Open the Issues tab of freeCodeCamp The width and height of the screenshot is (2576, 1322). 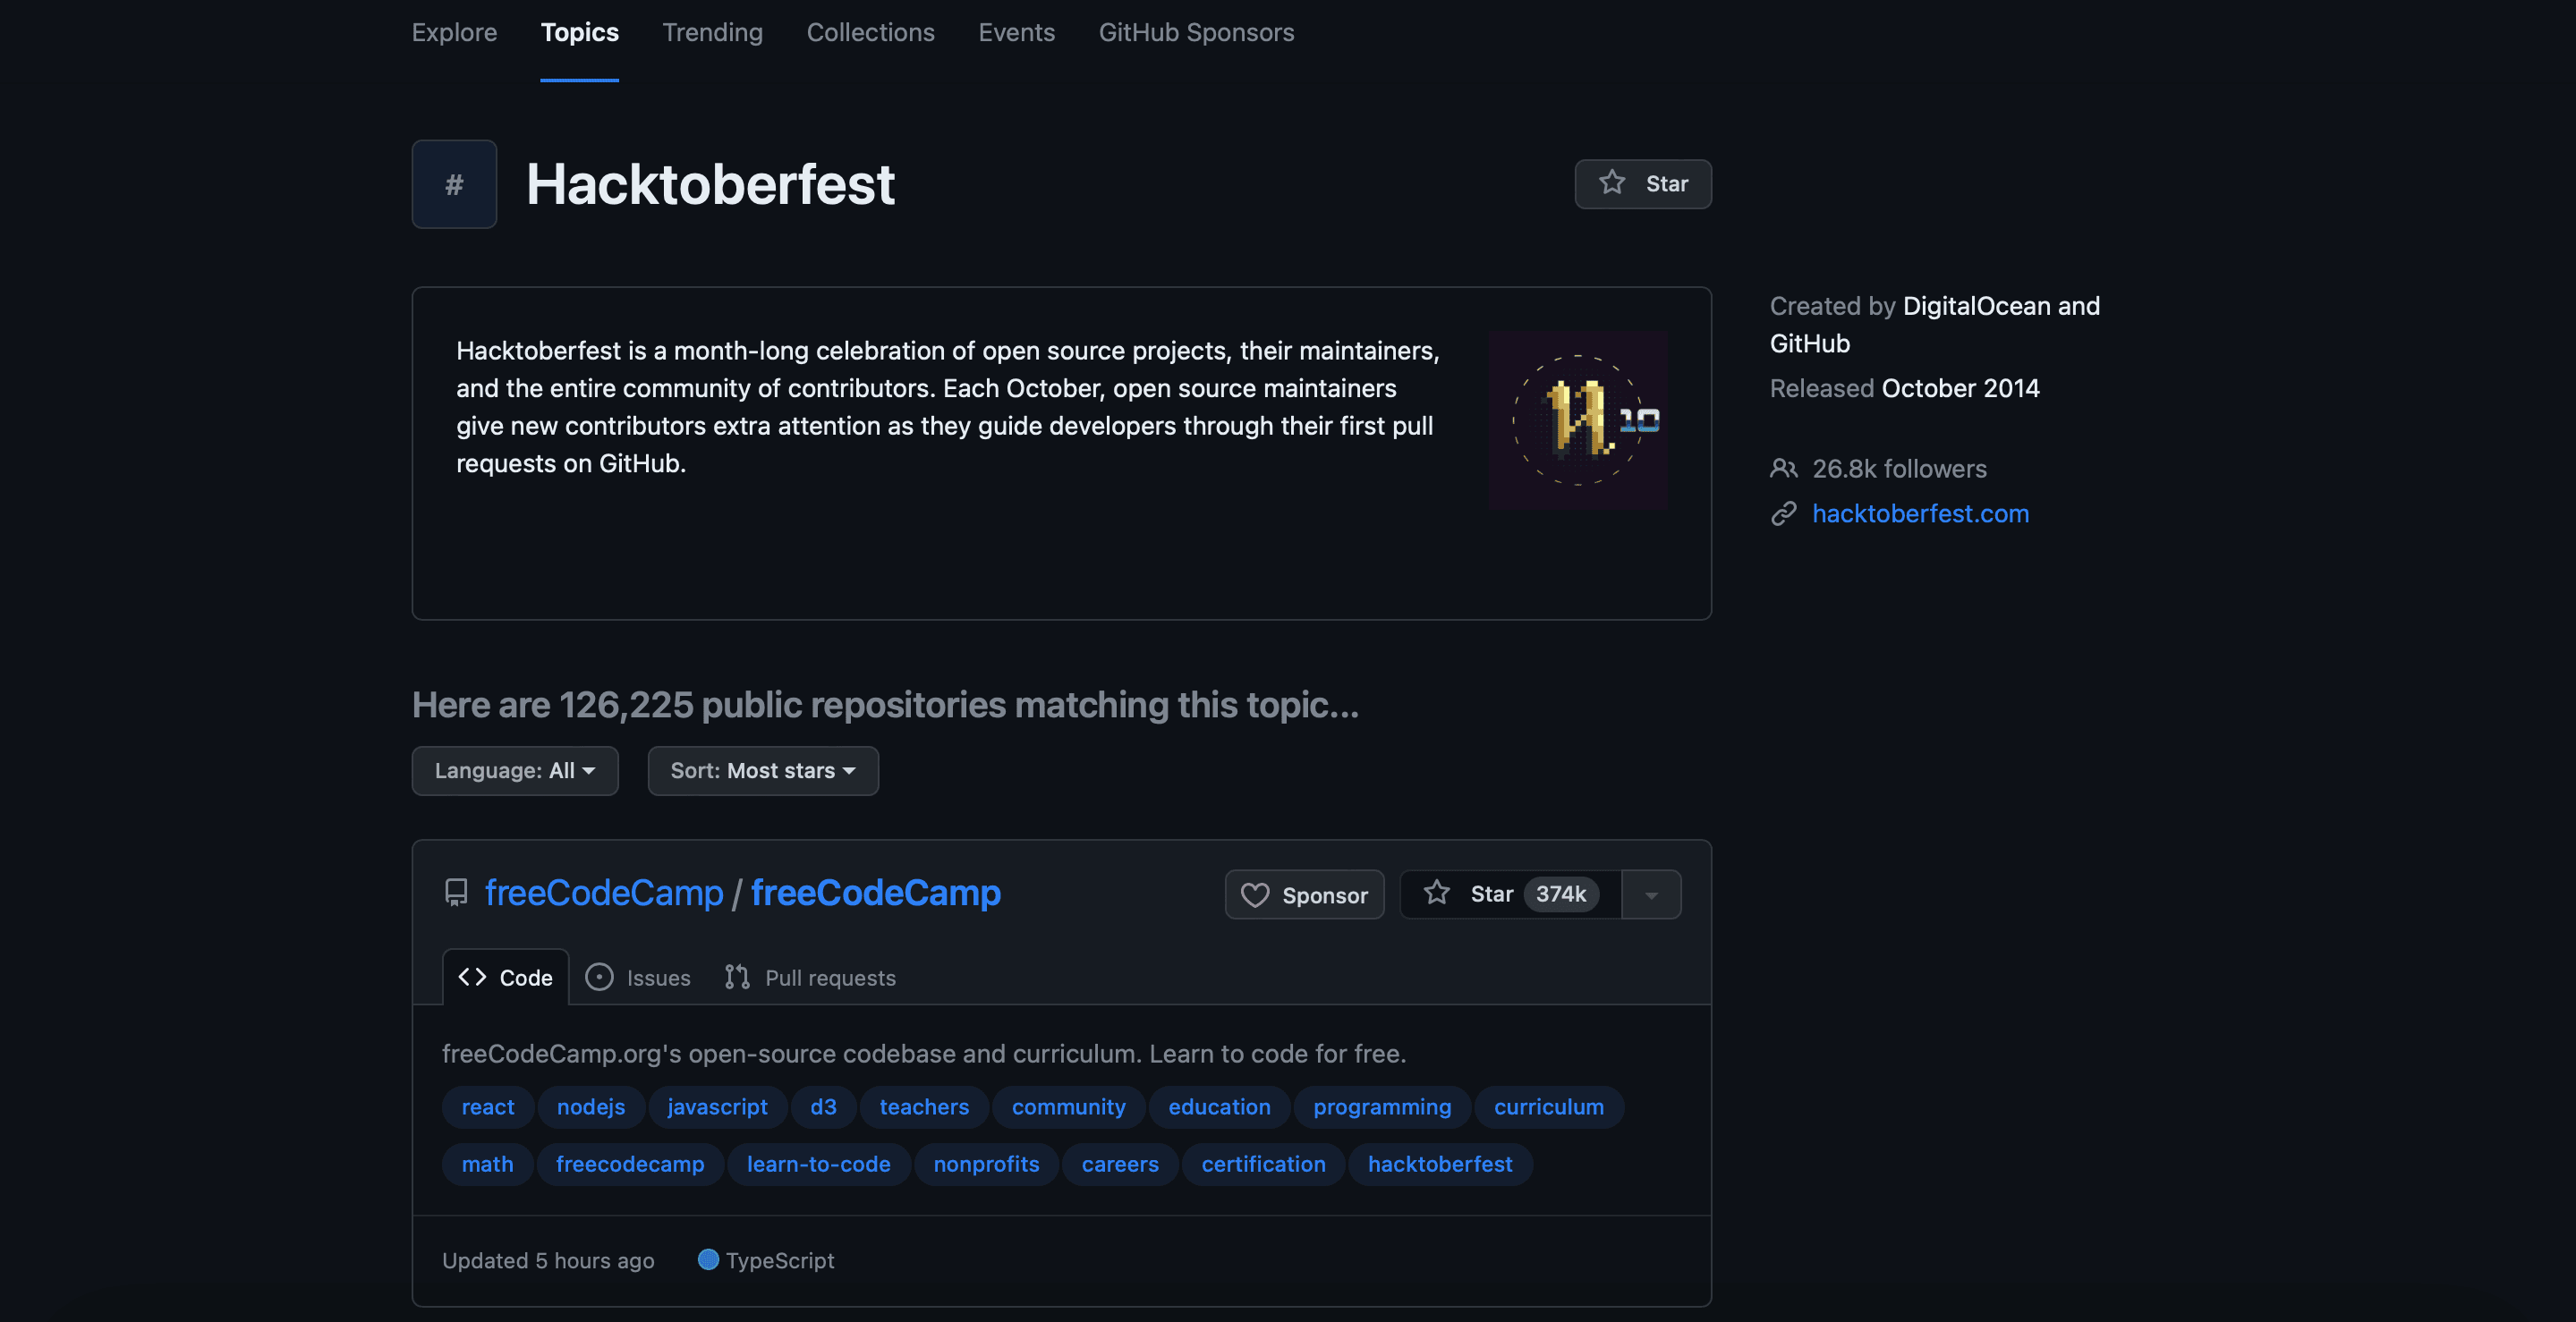pyautogui.click(x=638, y=977)
